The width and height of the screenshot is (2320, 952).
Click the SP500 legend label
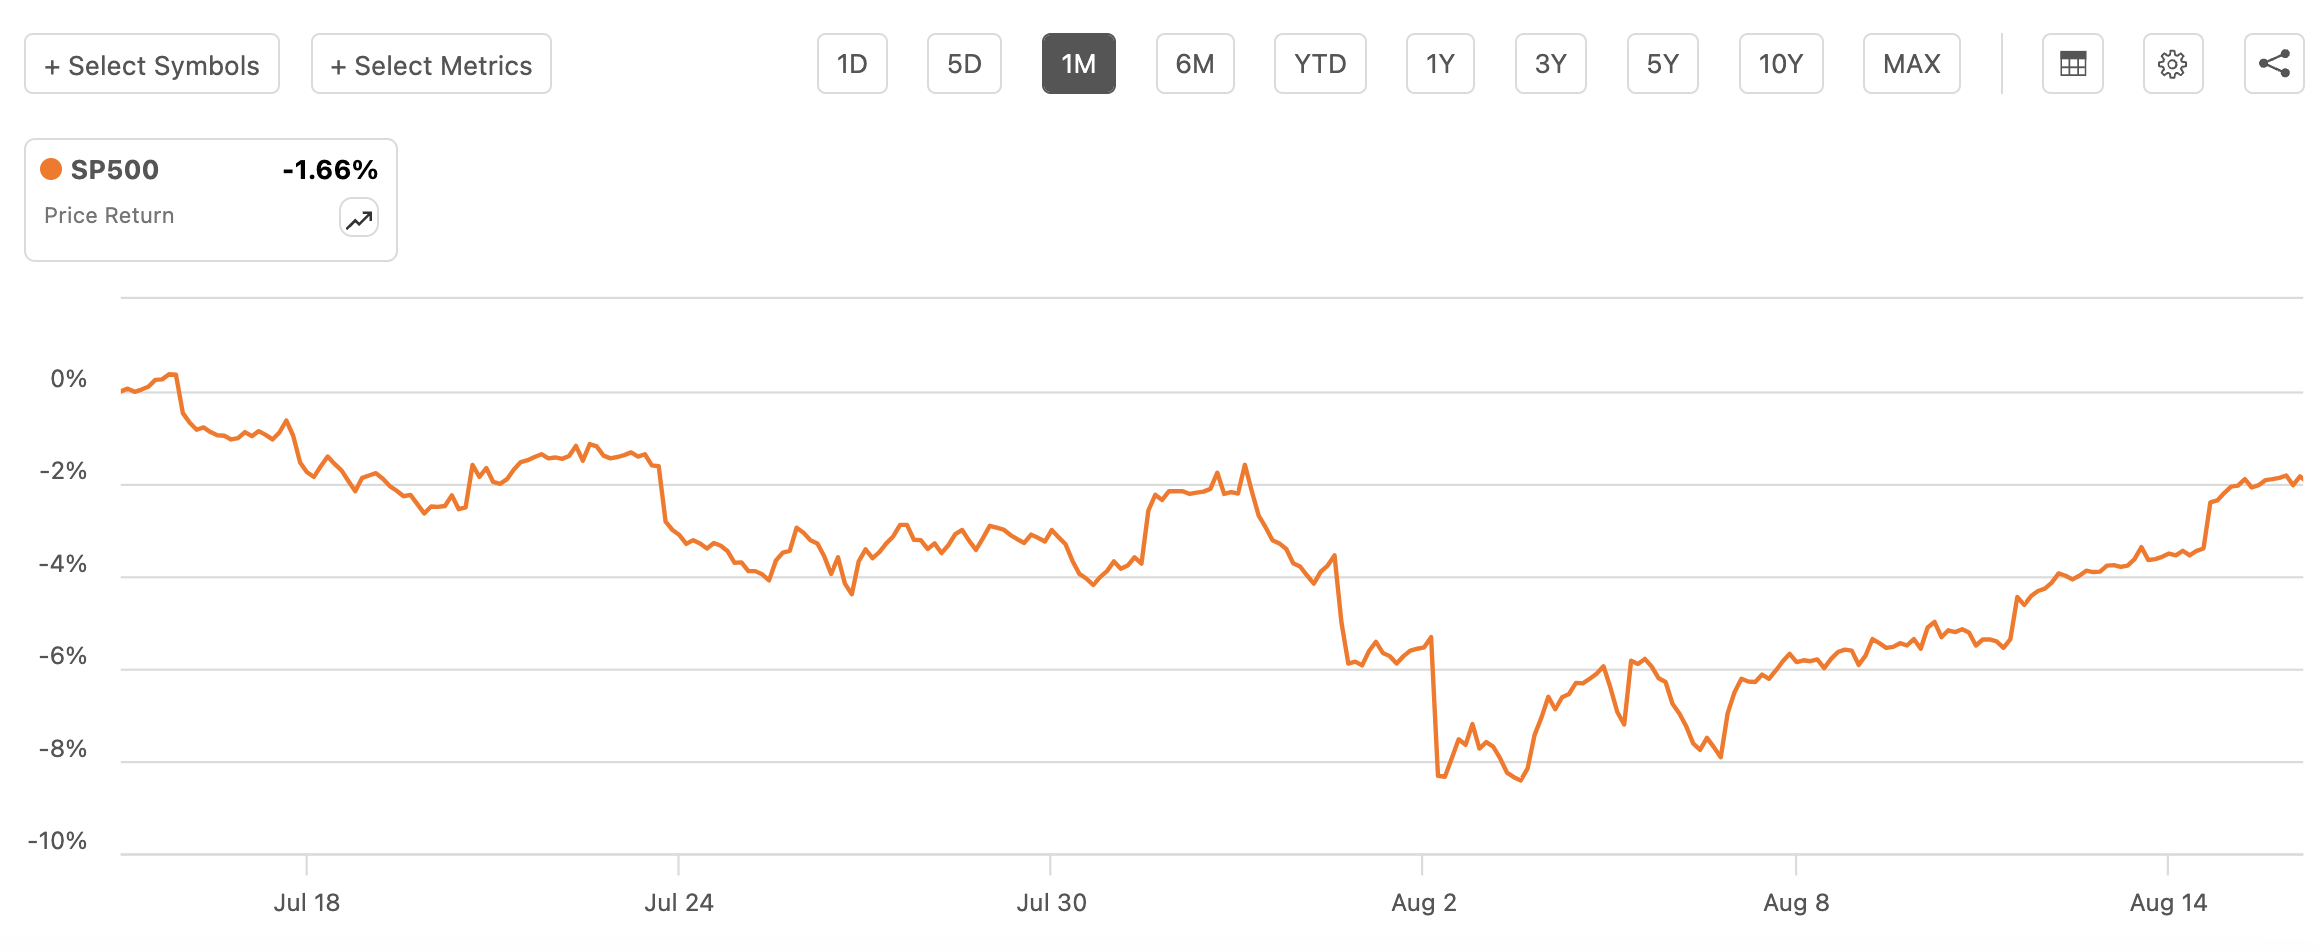[115, 170]
